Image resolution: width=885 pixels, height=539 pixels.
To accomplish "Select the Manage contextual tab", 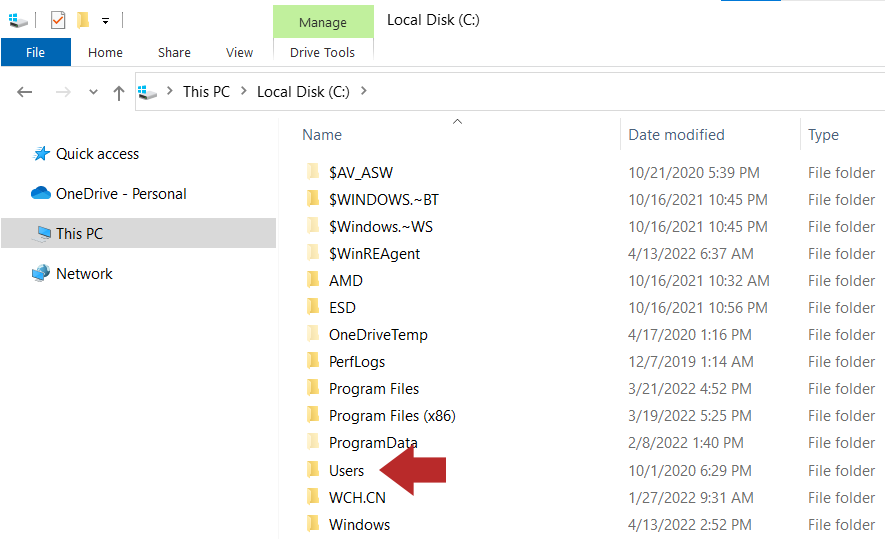I will tap(323, 22).
